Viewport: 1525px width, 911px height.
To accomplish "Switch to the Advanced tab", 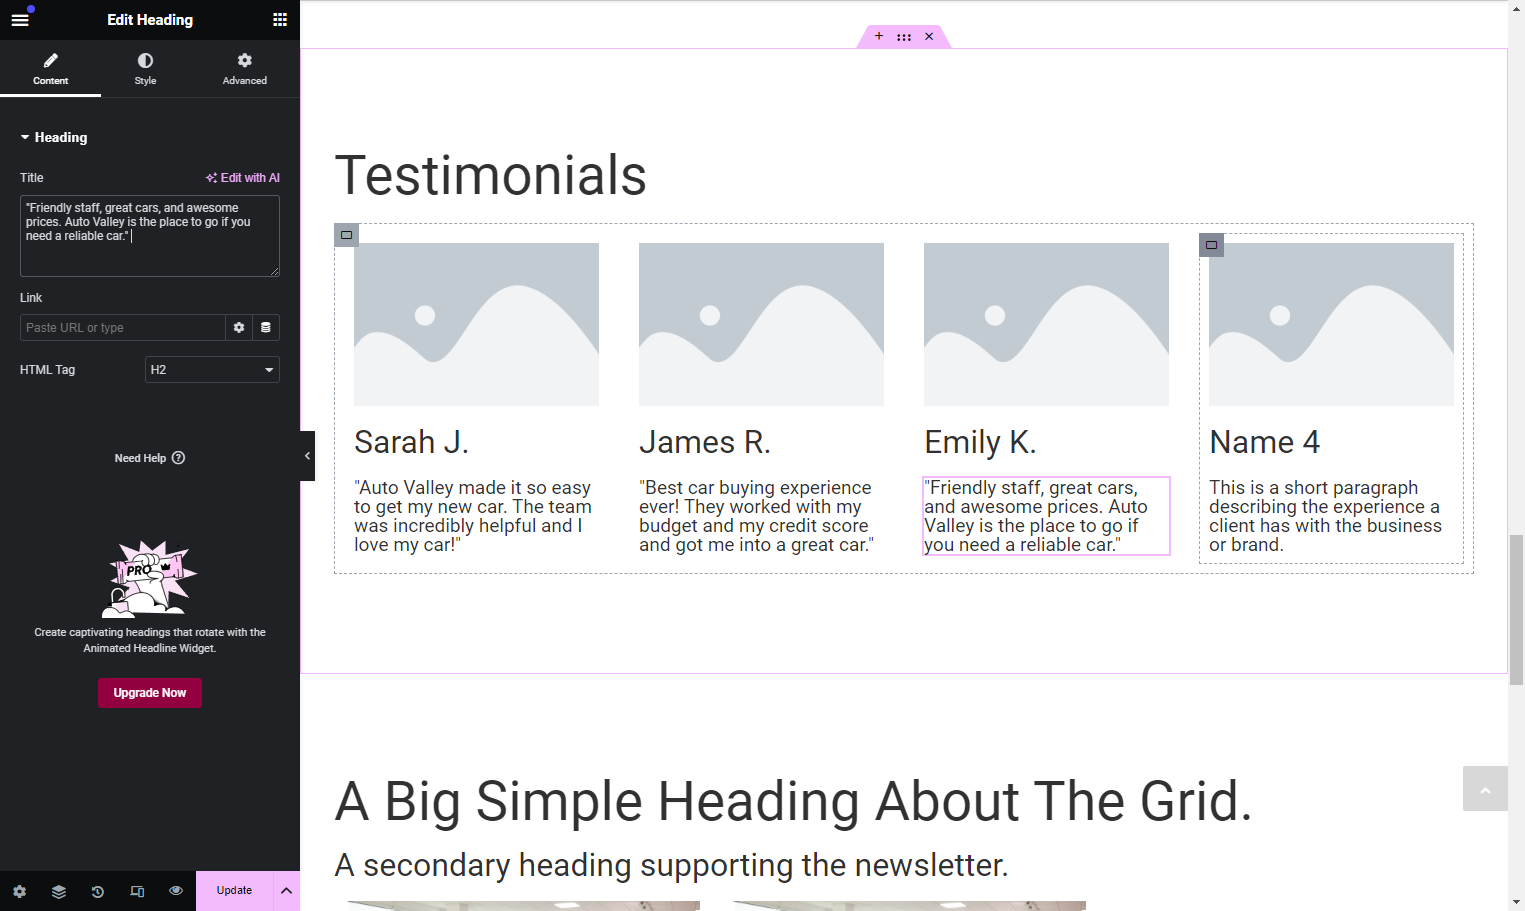I will click(x=245, y=69).
